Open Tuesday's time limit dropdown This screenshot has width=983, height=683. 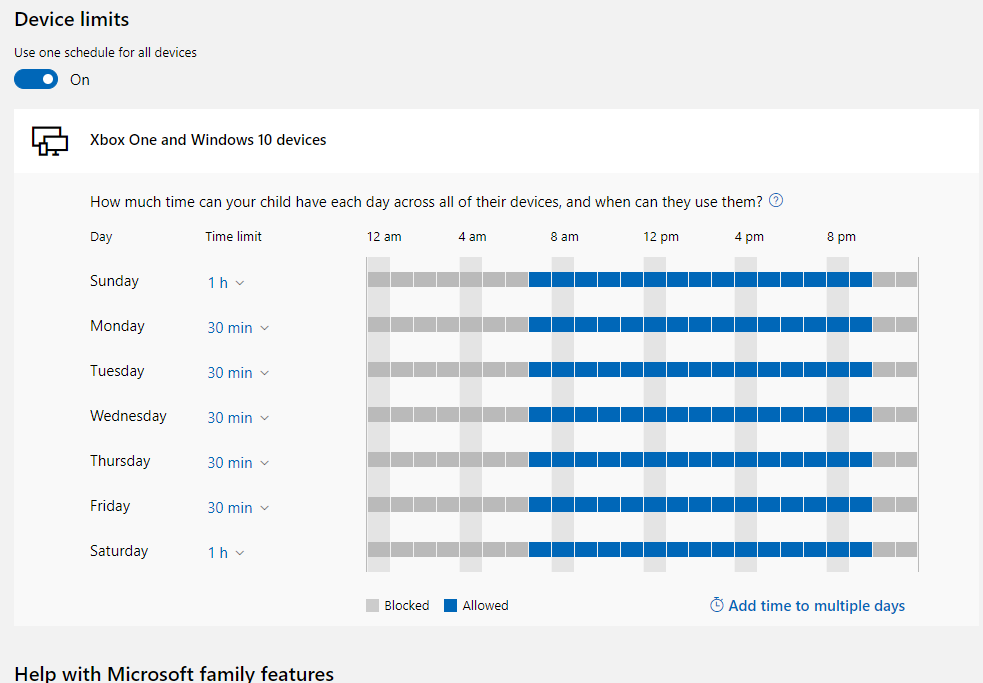pos(238,372)
